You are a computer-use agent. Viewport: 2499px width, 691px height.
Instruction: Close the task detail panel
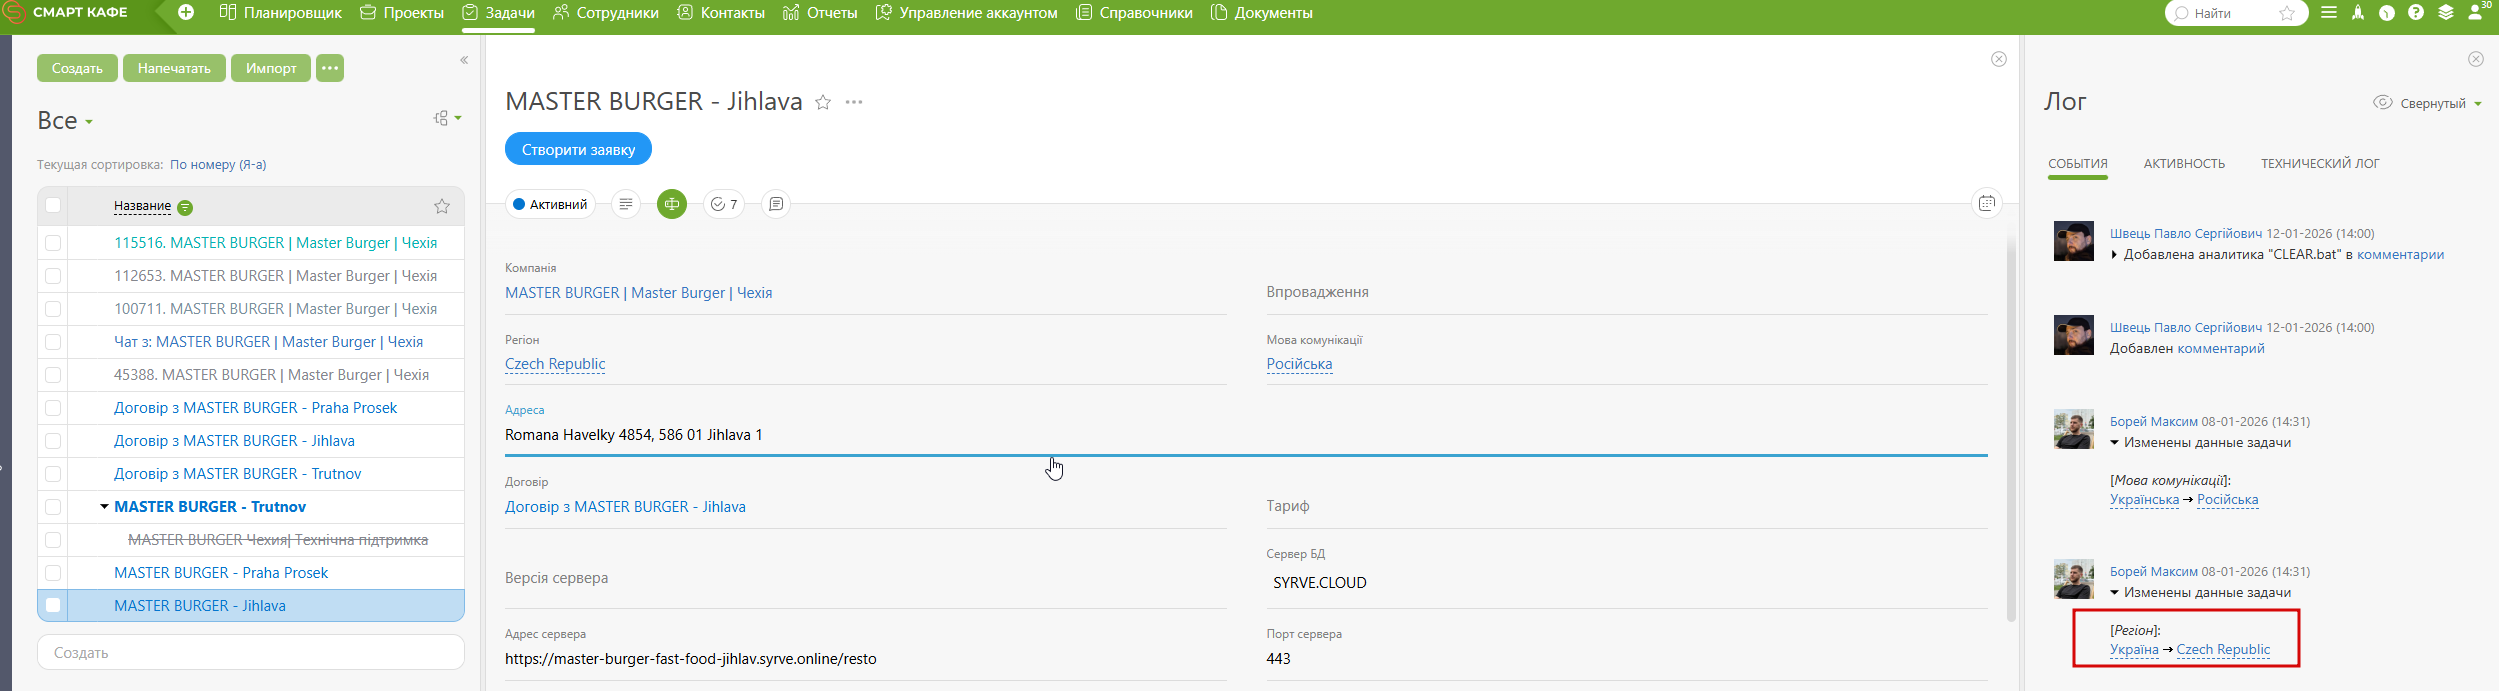[1999, 59]
